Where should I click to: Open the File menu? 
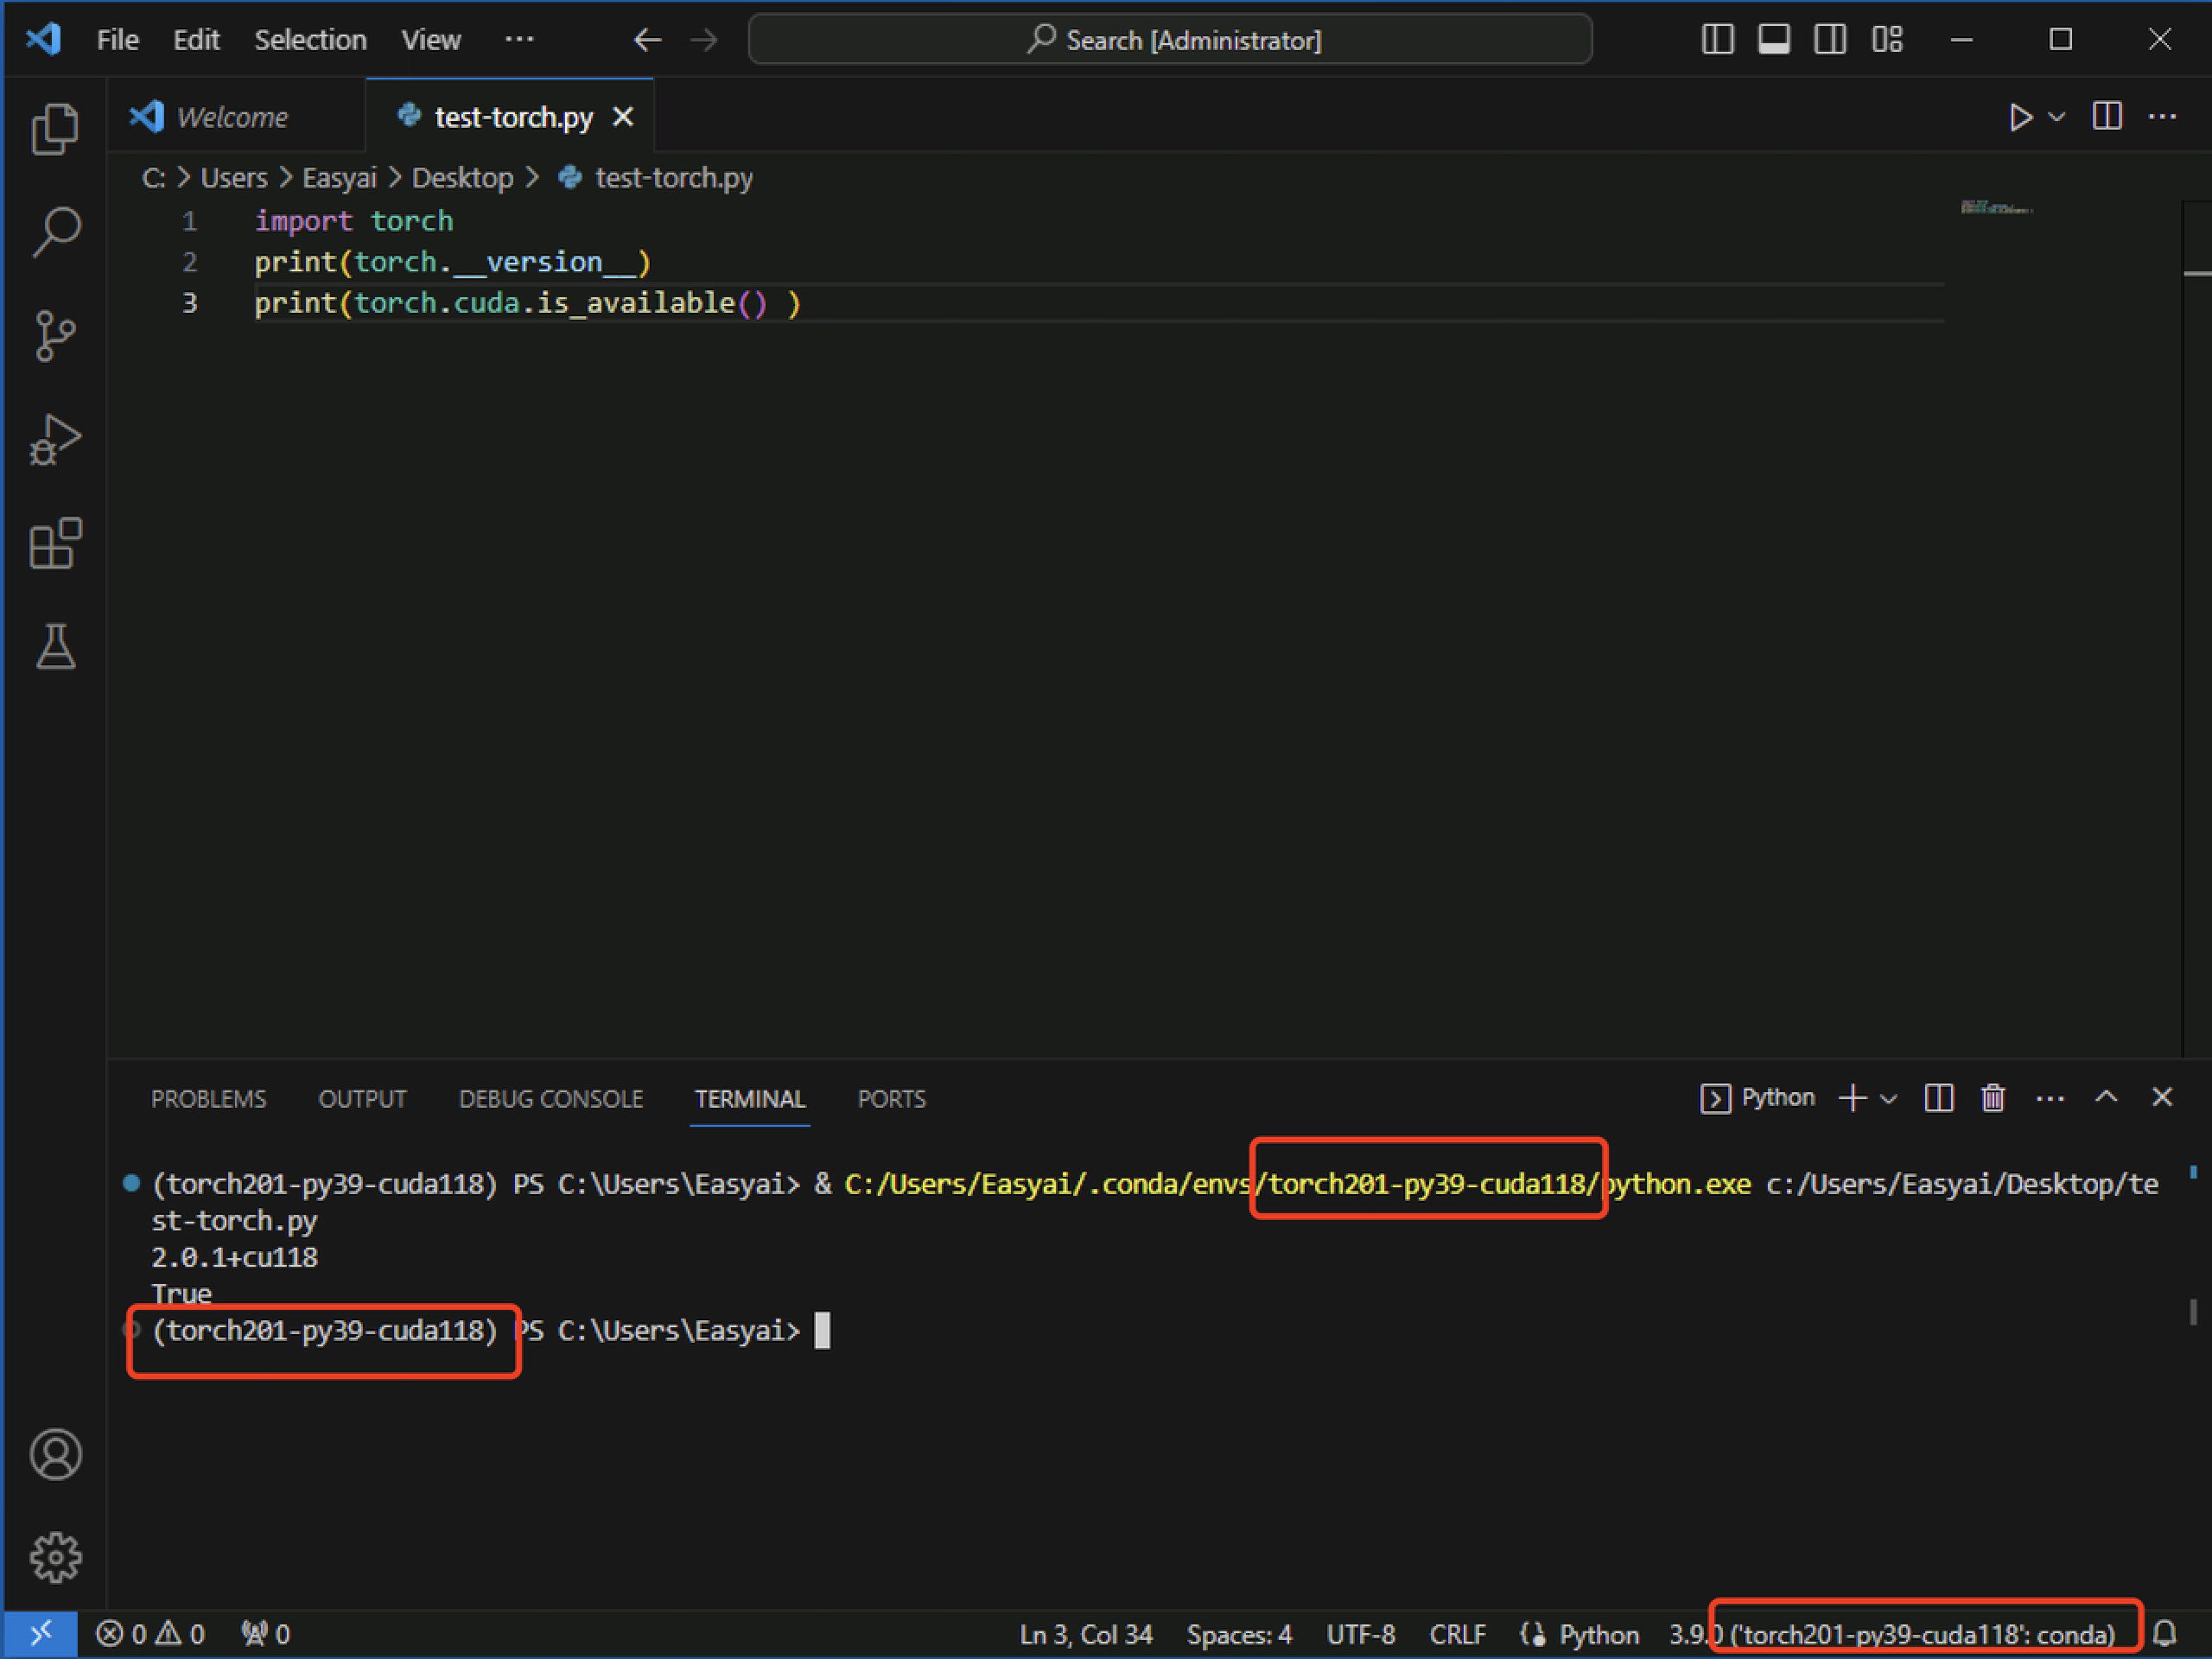pos(117,40)
